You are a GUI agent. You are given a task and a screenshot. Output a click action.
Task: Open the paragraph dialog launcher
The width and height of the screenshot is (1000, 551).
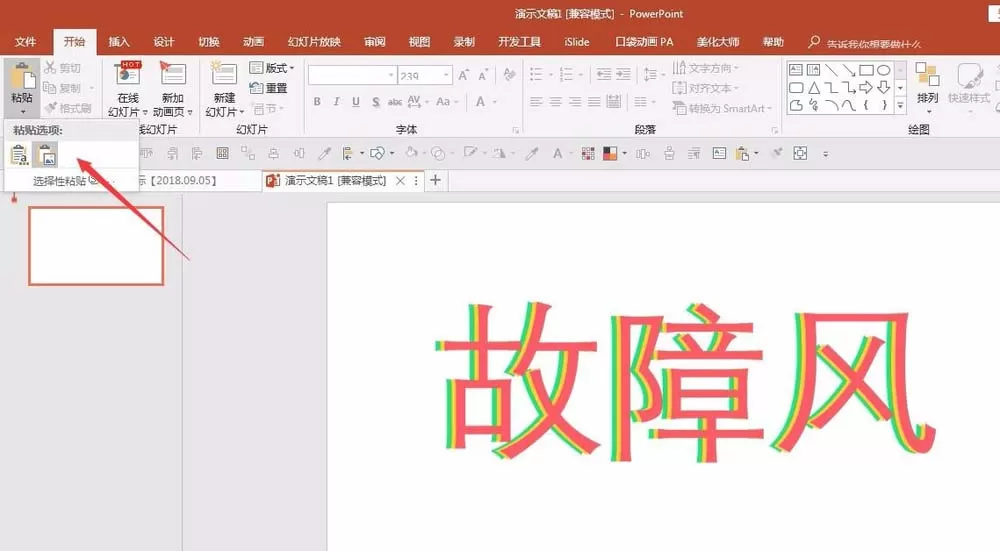(775, 130)
